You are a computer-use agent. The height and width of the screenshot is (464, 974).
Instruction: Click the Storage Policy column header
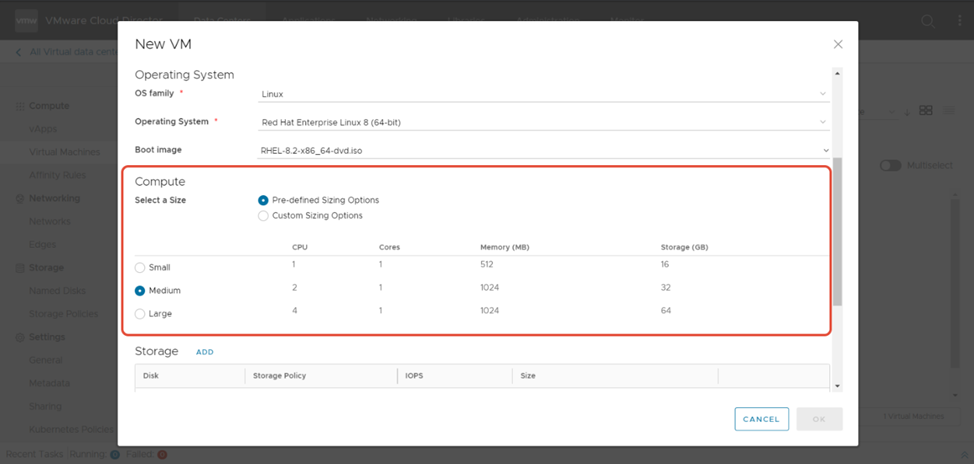click(280, 376)
